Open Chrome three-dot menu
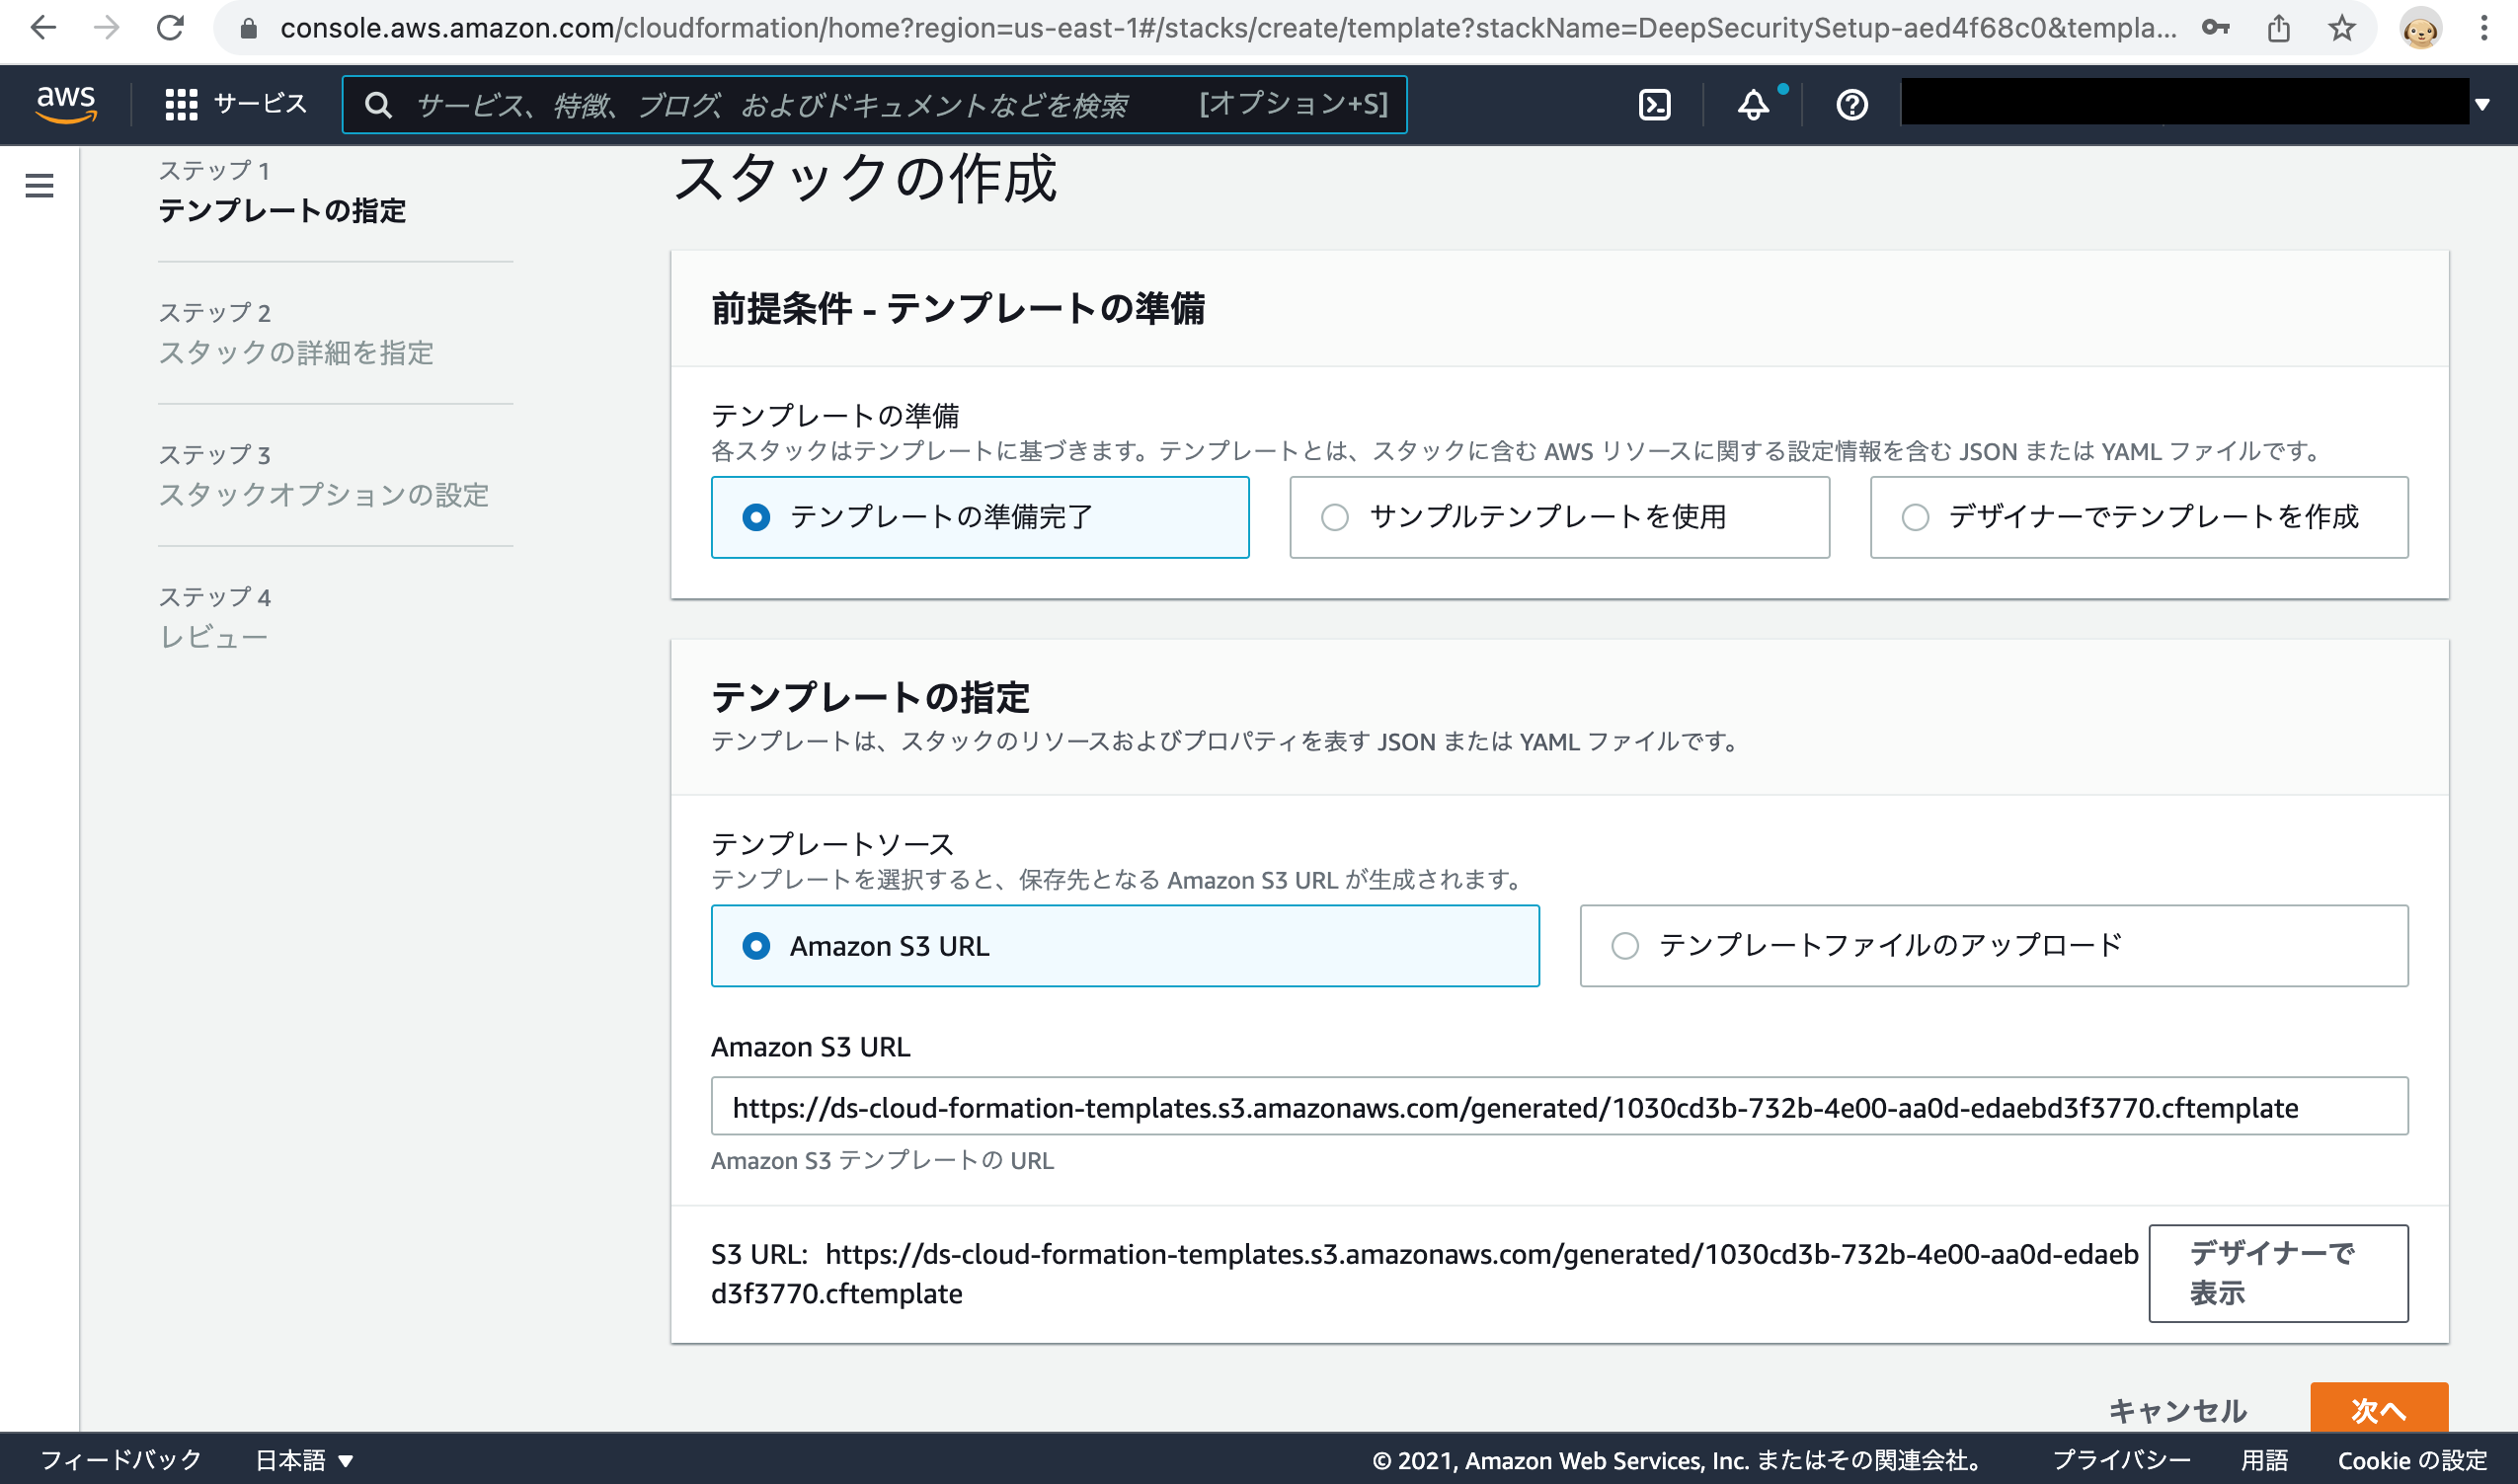 2484,28
